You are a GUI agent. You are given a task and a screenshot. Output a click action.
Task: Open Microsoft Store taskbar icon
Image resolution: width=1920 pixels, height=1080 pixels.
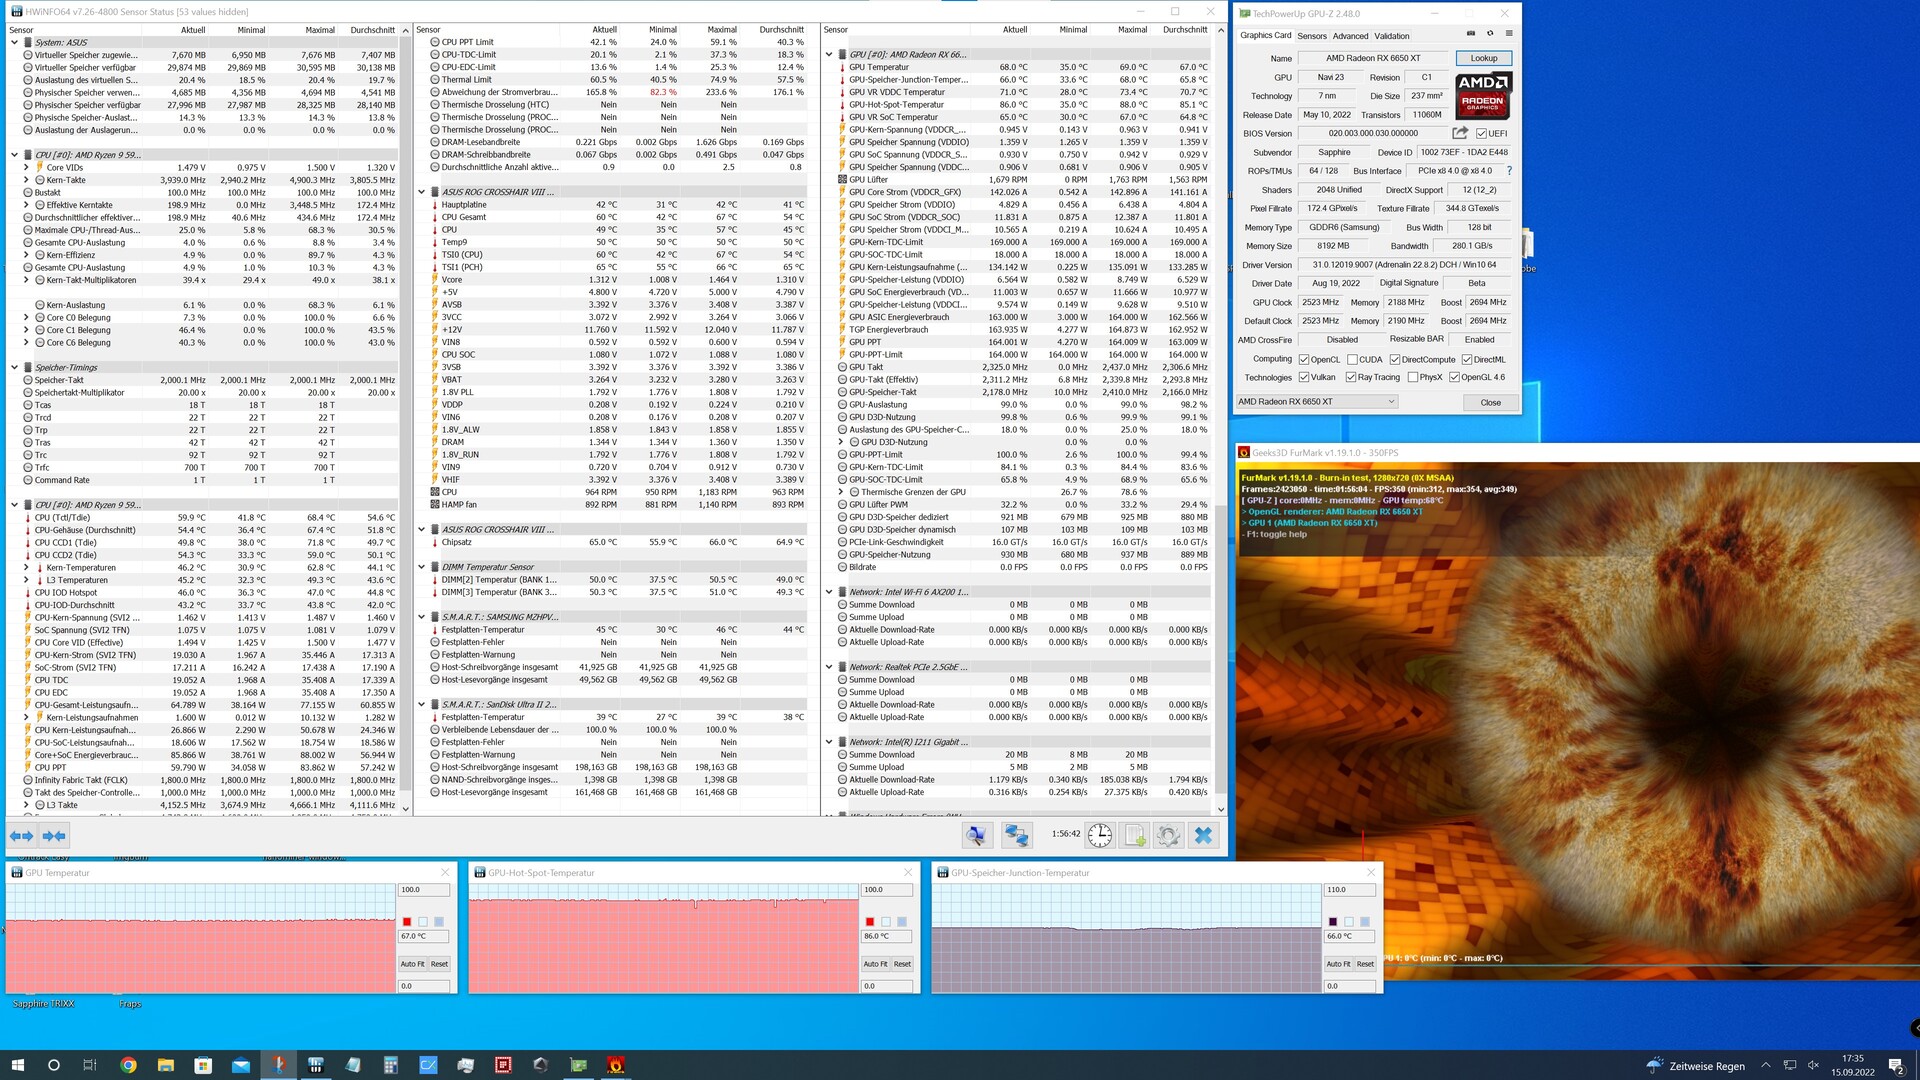(203, 1065)
